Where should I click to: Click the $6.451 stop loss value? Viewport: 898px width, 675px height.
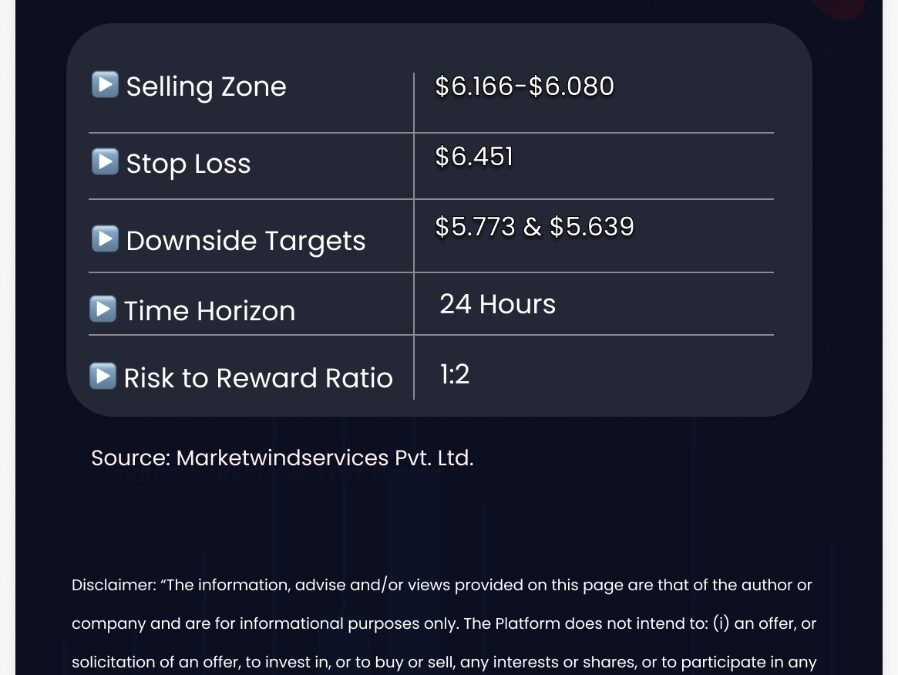click(474, 157)
